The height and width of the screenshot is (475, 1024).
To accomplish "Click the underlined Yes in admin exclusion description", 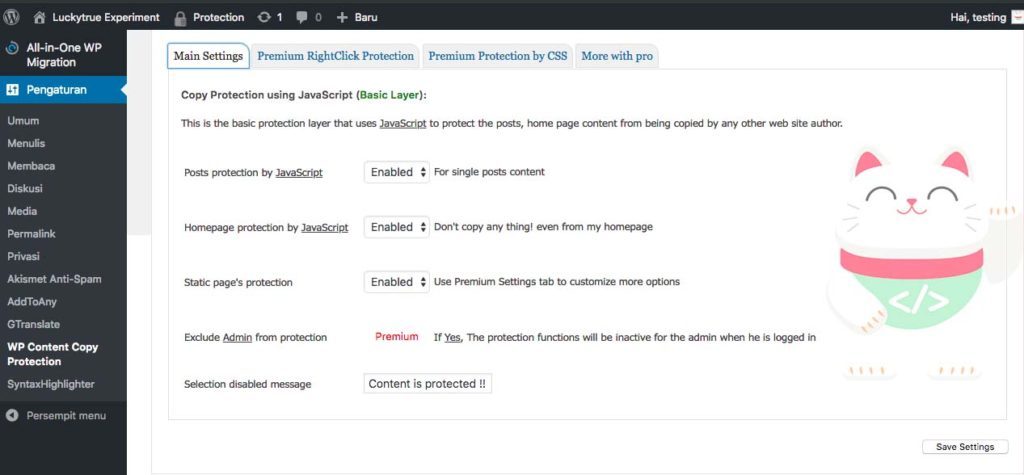I will (452, 337).
